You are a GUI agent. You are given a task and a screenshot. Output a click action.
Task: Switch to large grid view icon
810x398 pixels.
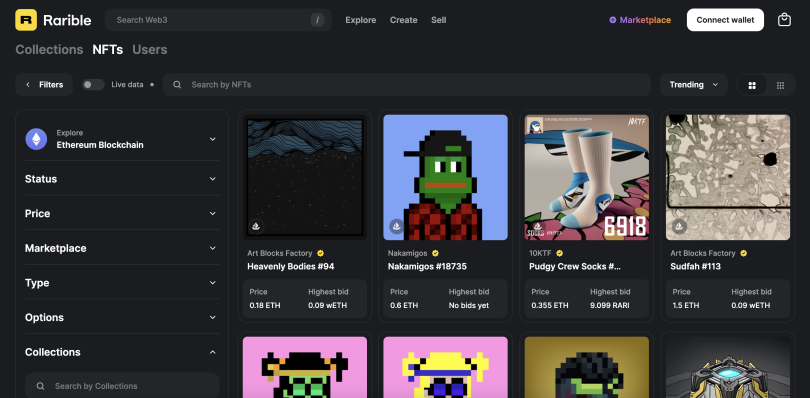coord(752,85)
